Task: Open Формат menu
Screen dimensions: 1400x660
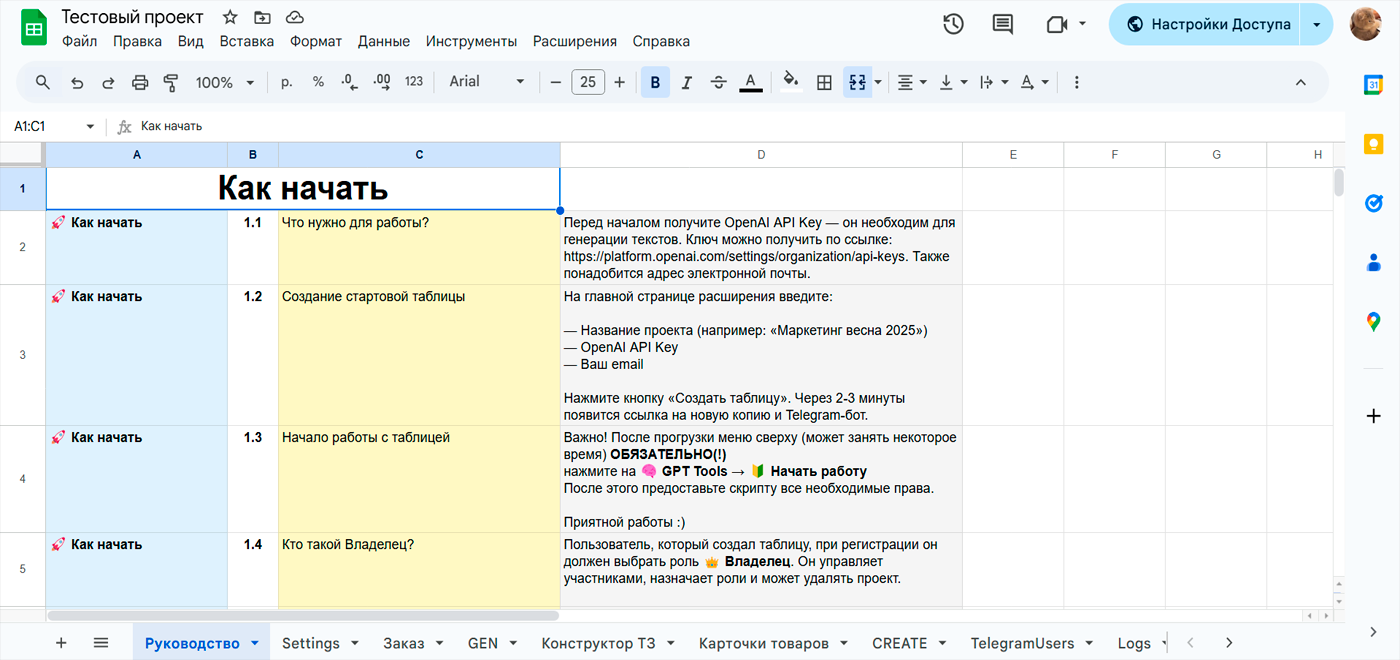Action: (316, 41)
